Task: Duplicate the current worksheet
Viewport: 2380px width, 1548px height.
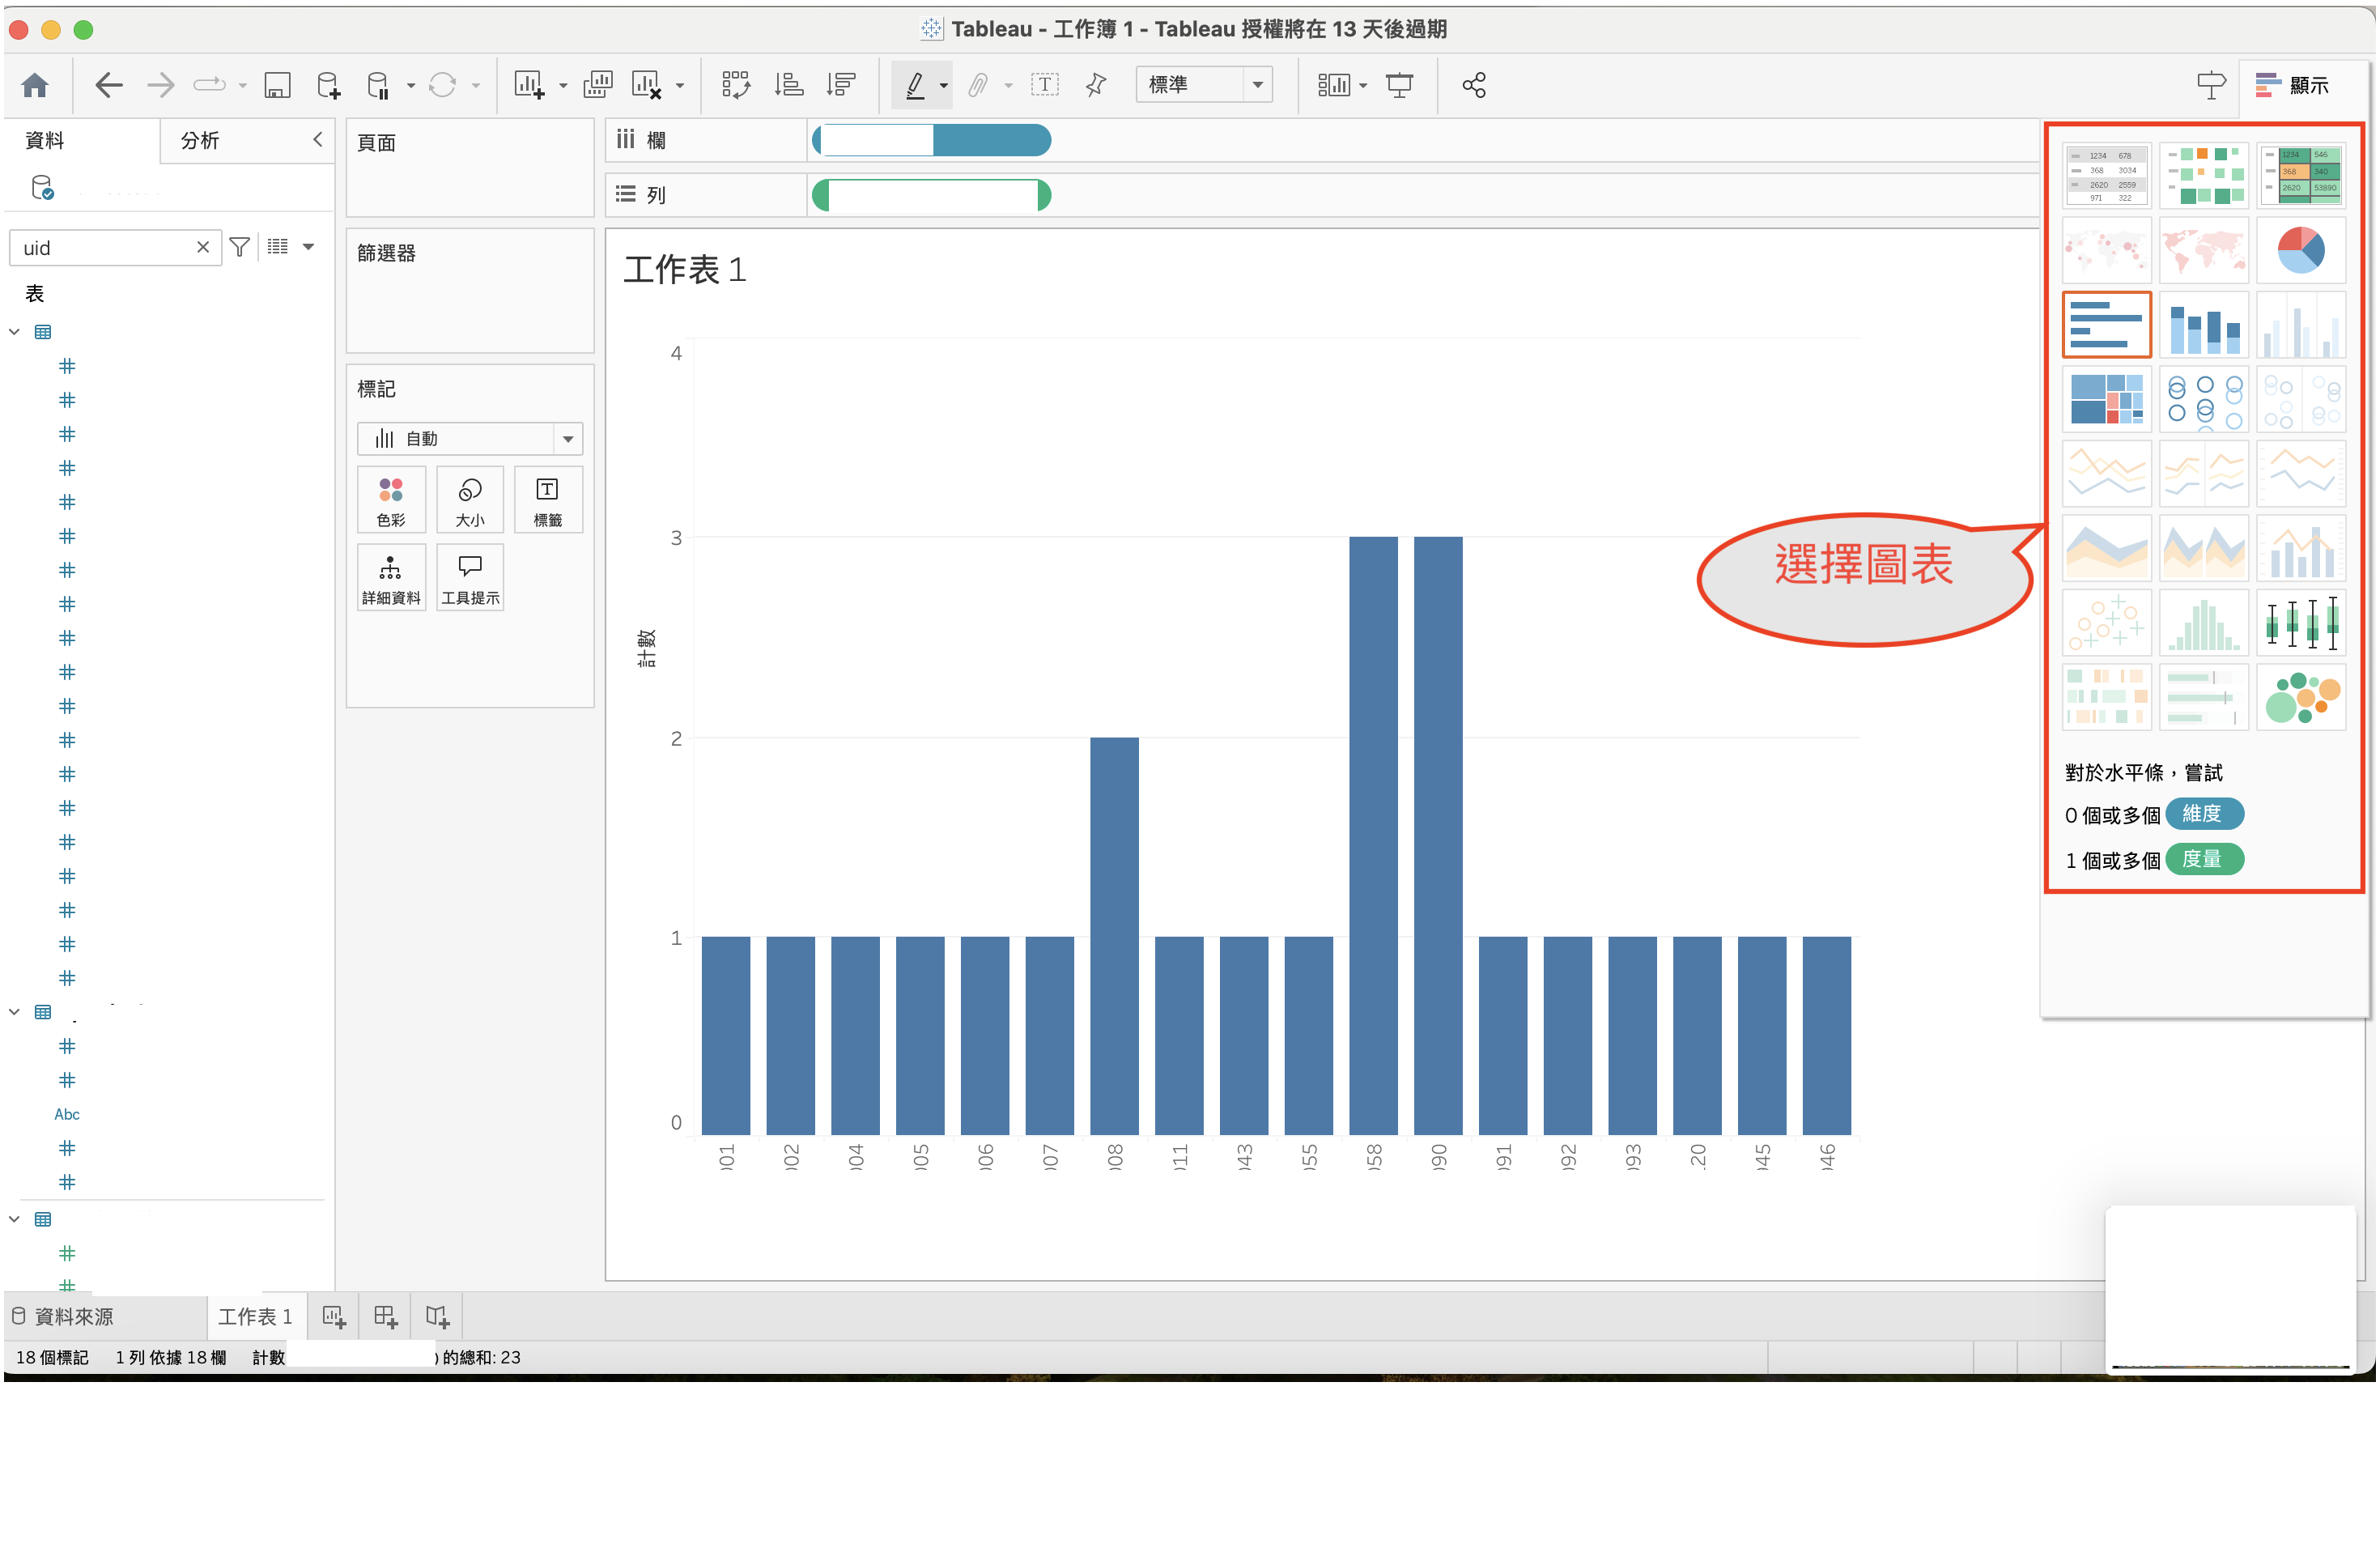Action: tap(598, 85)
